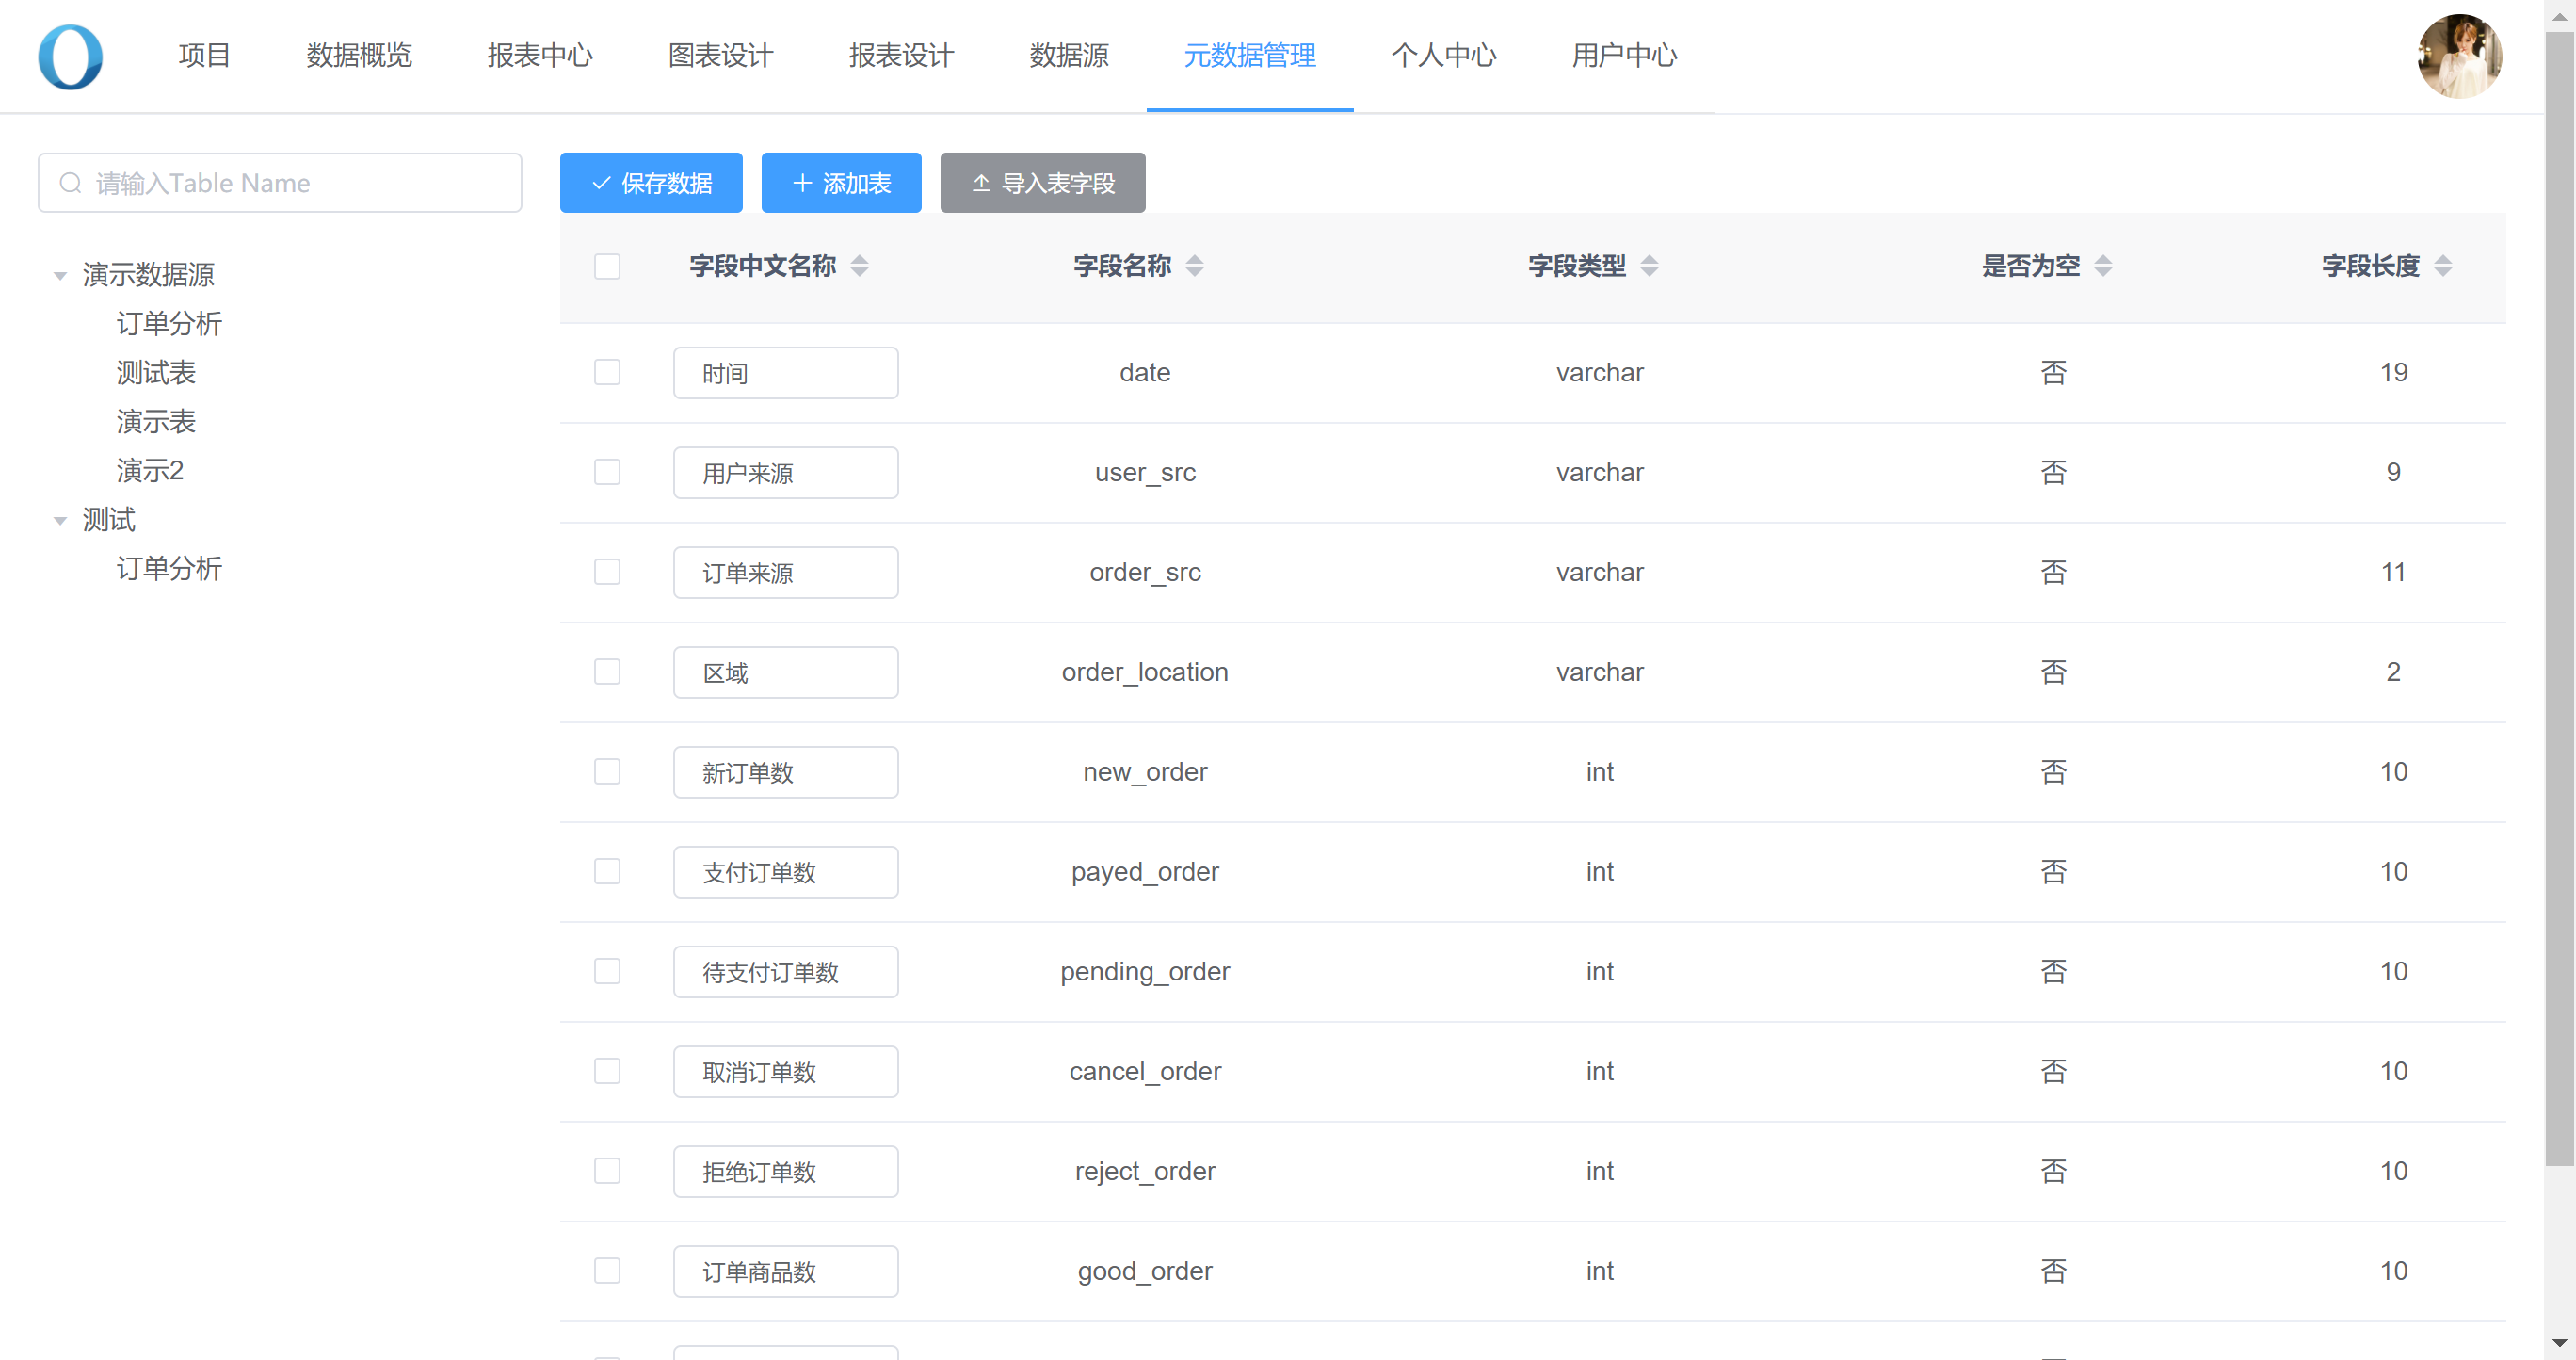This screenshot has width=2576, height=1360.
Task: Click the 保存数据 button
Action: 651,183
